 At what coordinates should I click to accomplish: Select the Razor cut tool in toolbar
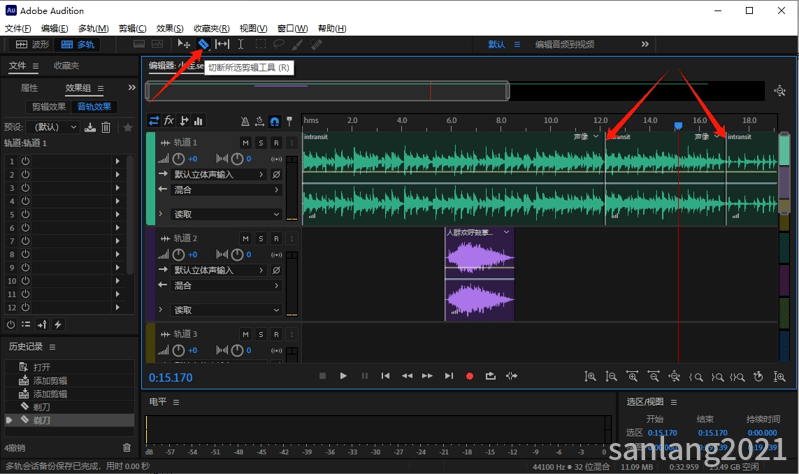(203, 44)
